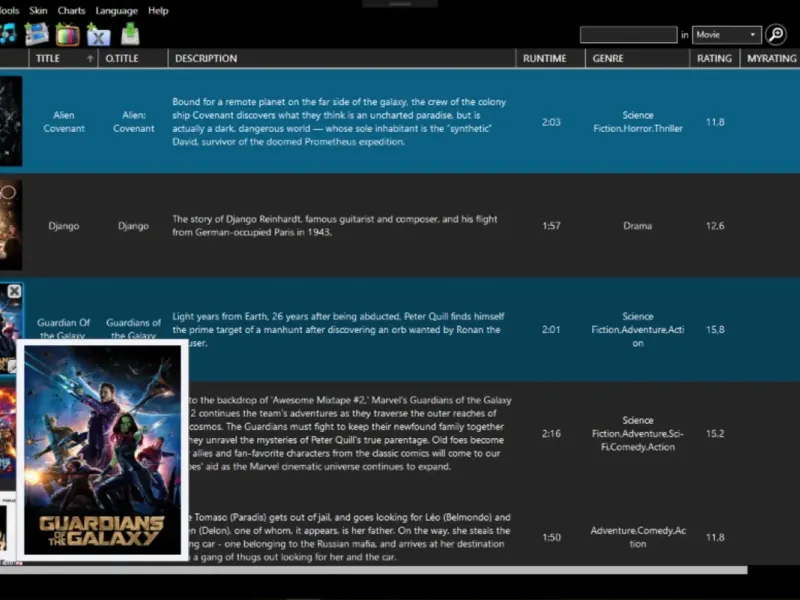Select the 'Guardian Of the Galaxy' title cell
This screenshot has width=800, height=600.
point(64,329)
